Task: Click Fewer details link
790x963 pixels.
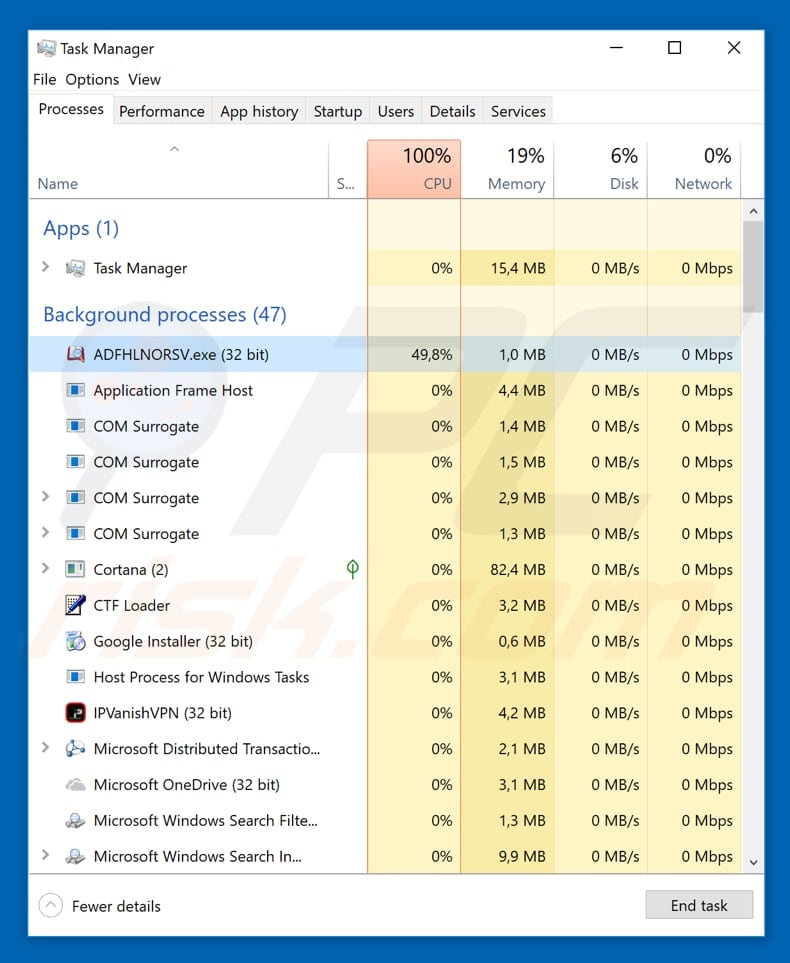Action: click(116, 906)
